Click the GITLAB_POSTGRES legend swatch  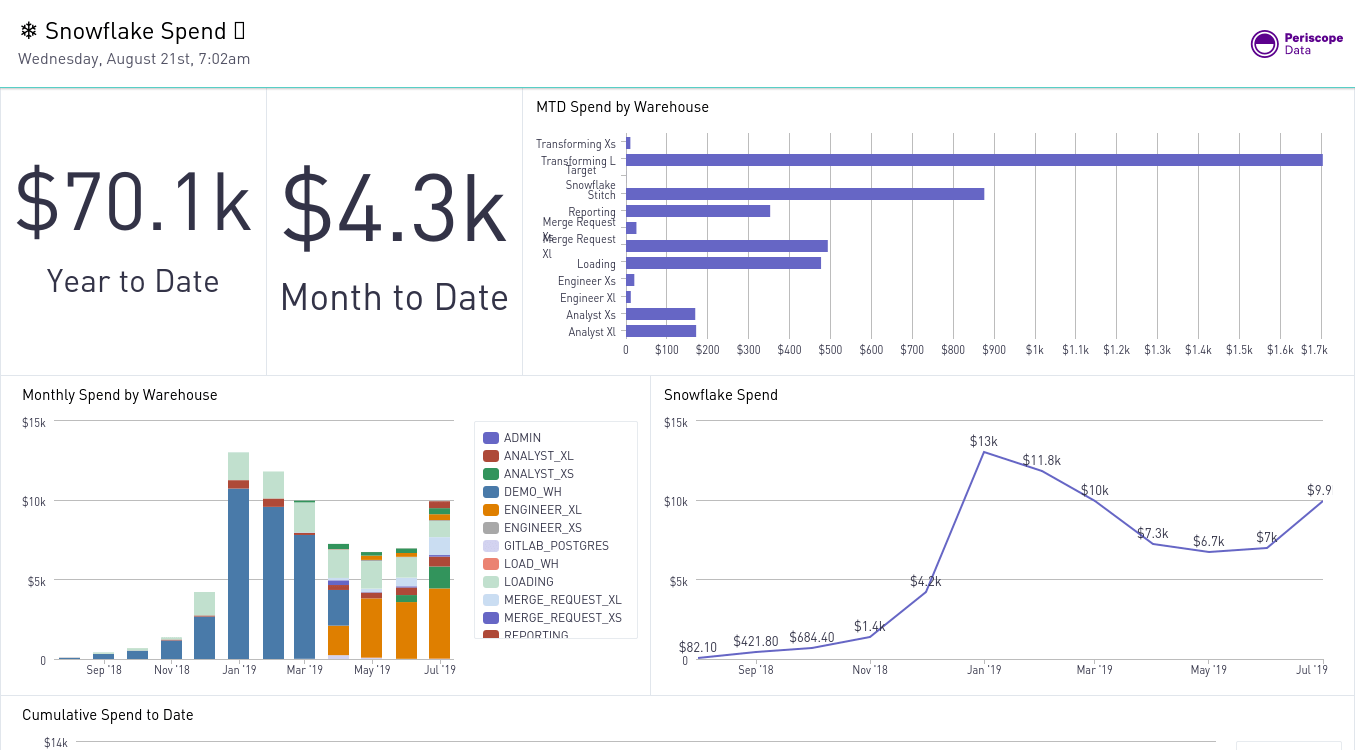(x=489, y=545)
